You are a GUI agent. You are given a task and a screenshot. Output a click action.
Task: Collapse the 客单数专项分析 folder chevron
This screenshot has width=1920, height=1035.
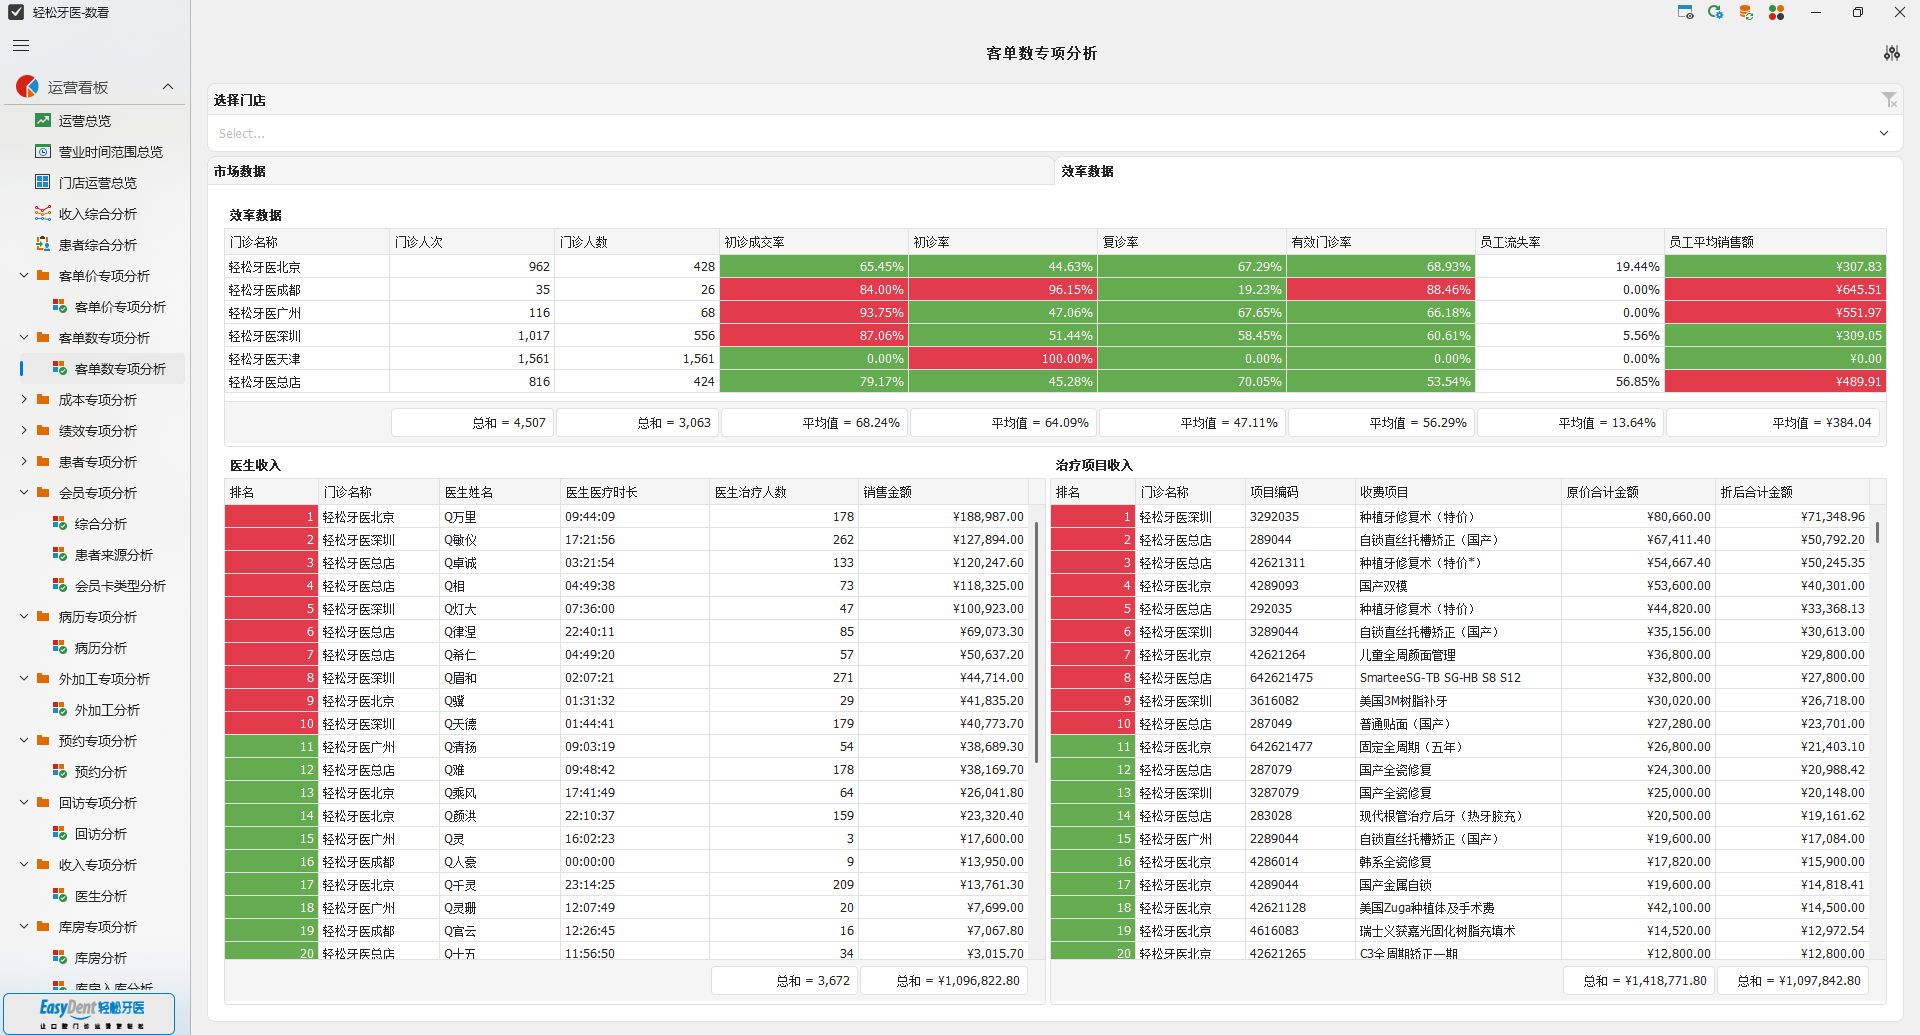pyautogui.click(x=24, y=338)
